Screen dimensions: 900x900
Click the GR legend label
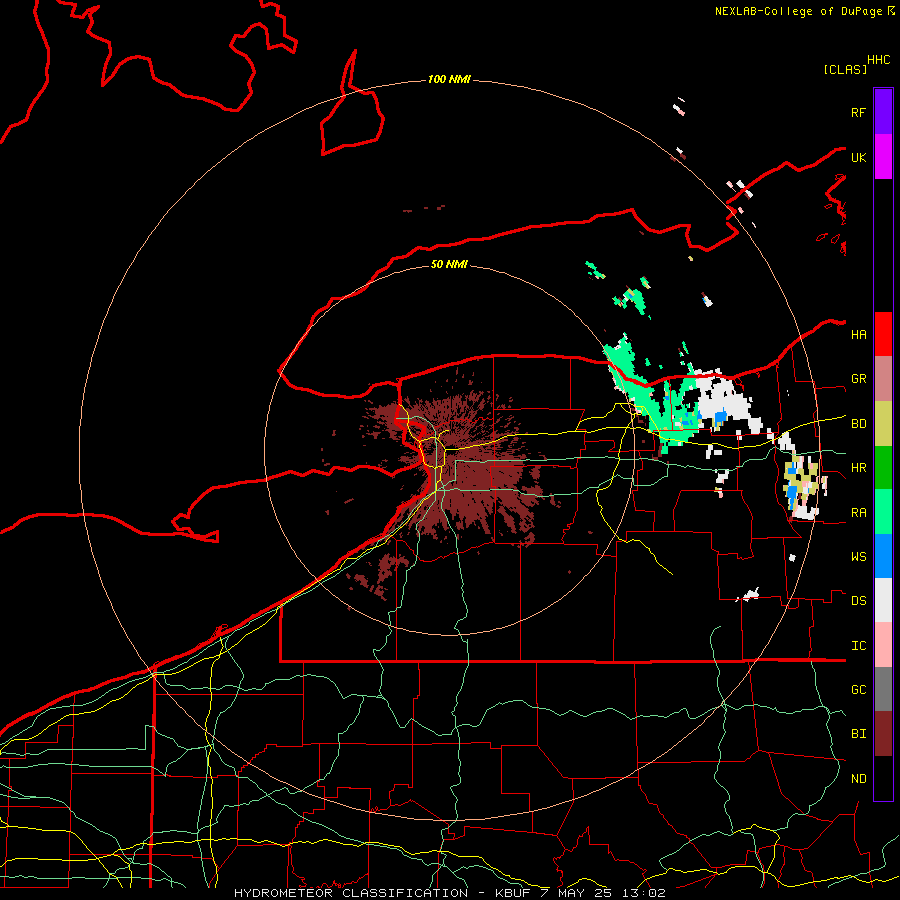(858, 379)
